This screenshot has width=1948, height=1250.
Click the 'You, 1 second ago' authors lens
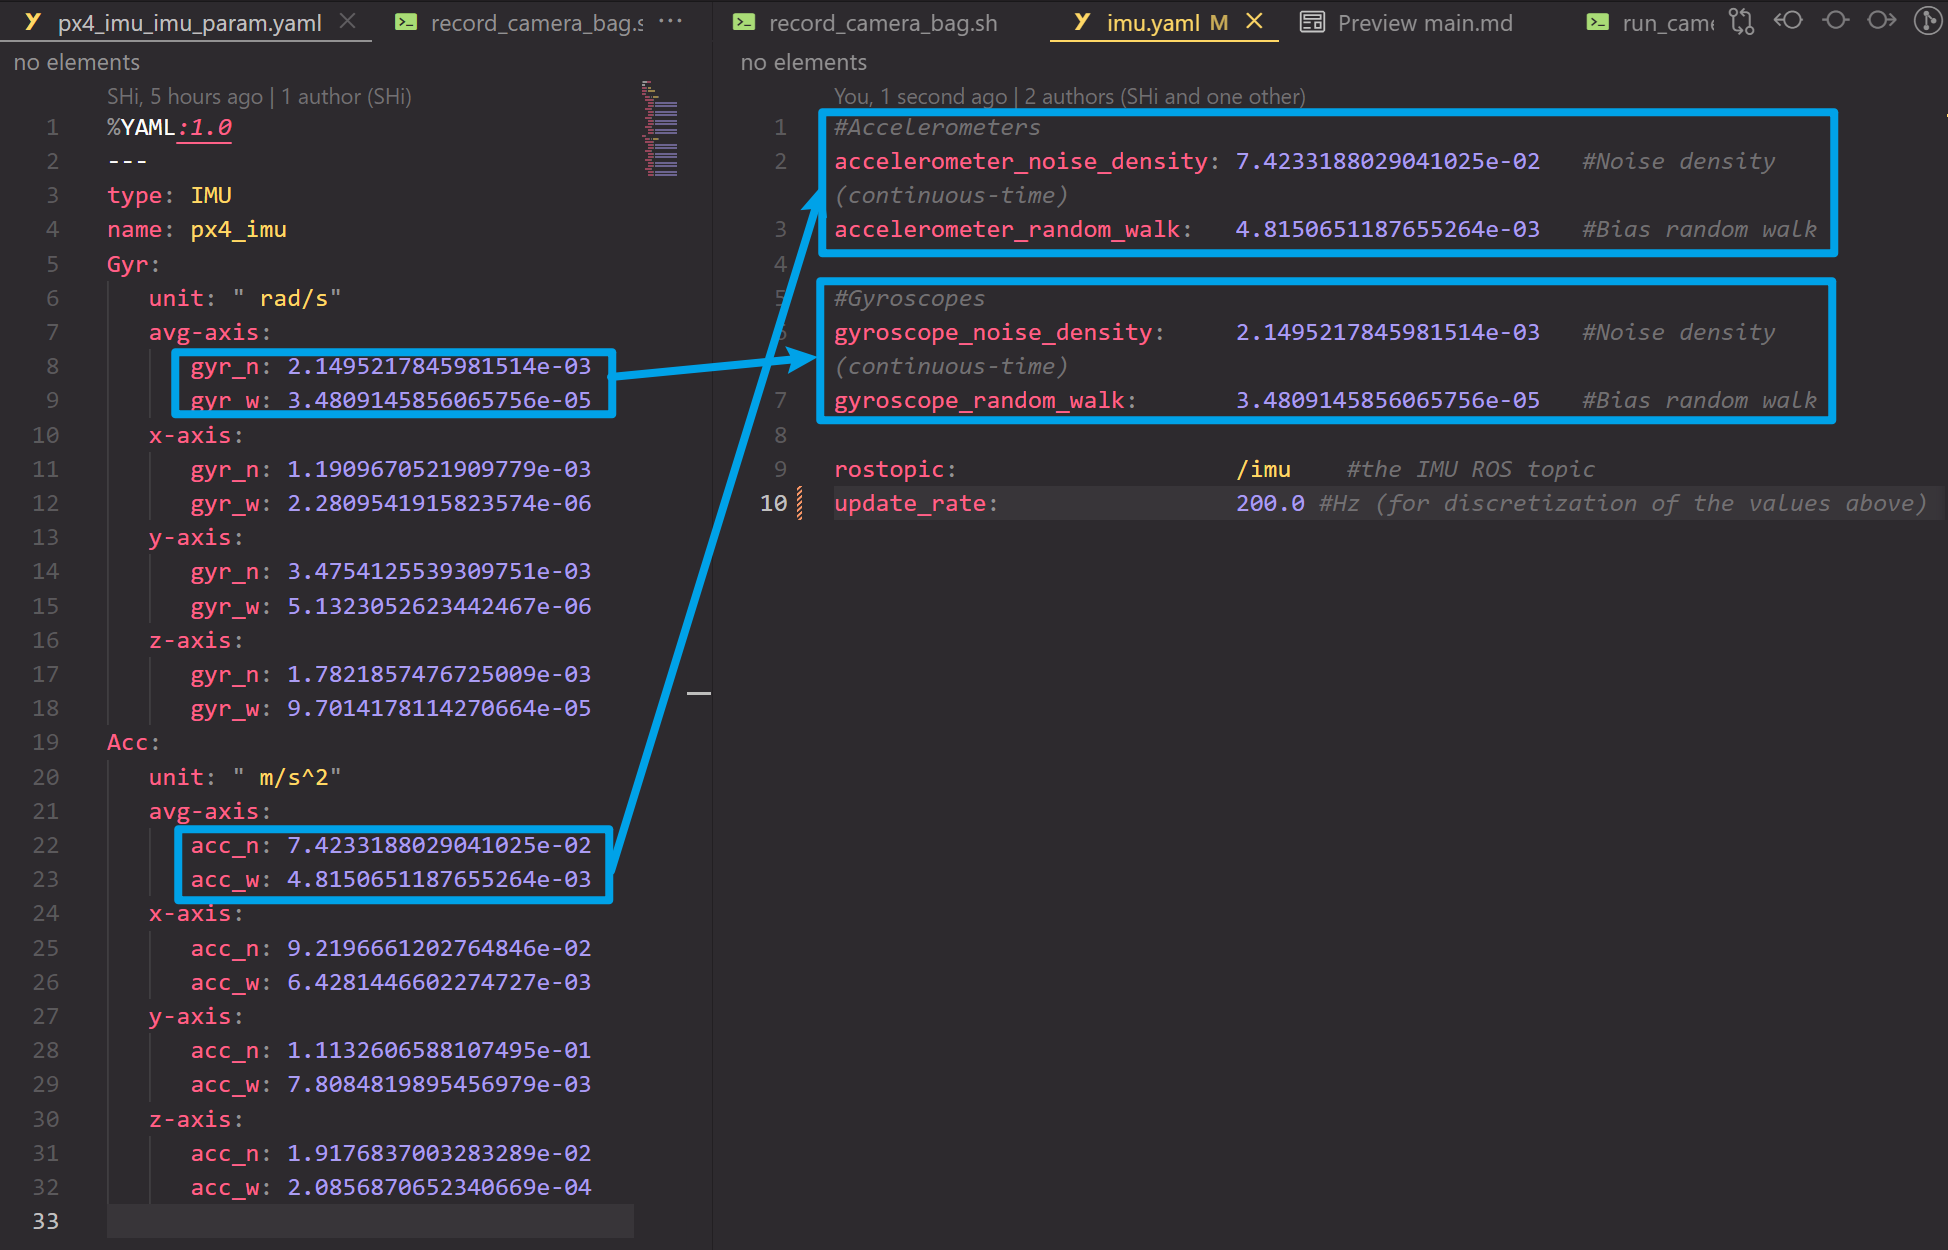click(1069, 96)
